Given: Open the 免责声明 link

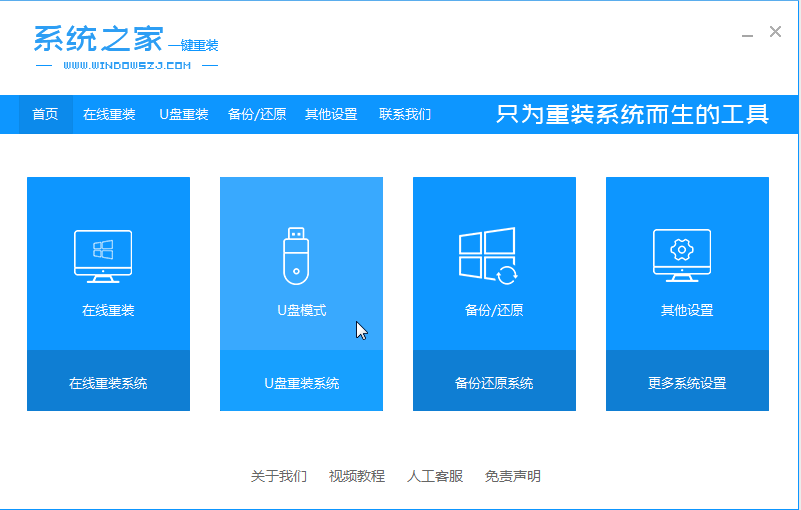Looking at the screenshot, I should [x=513, y=476].
